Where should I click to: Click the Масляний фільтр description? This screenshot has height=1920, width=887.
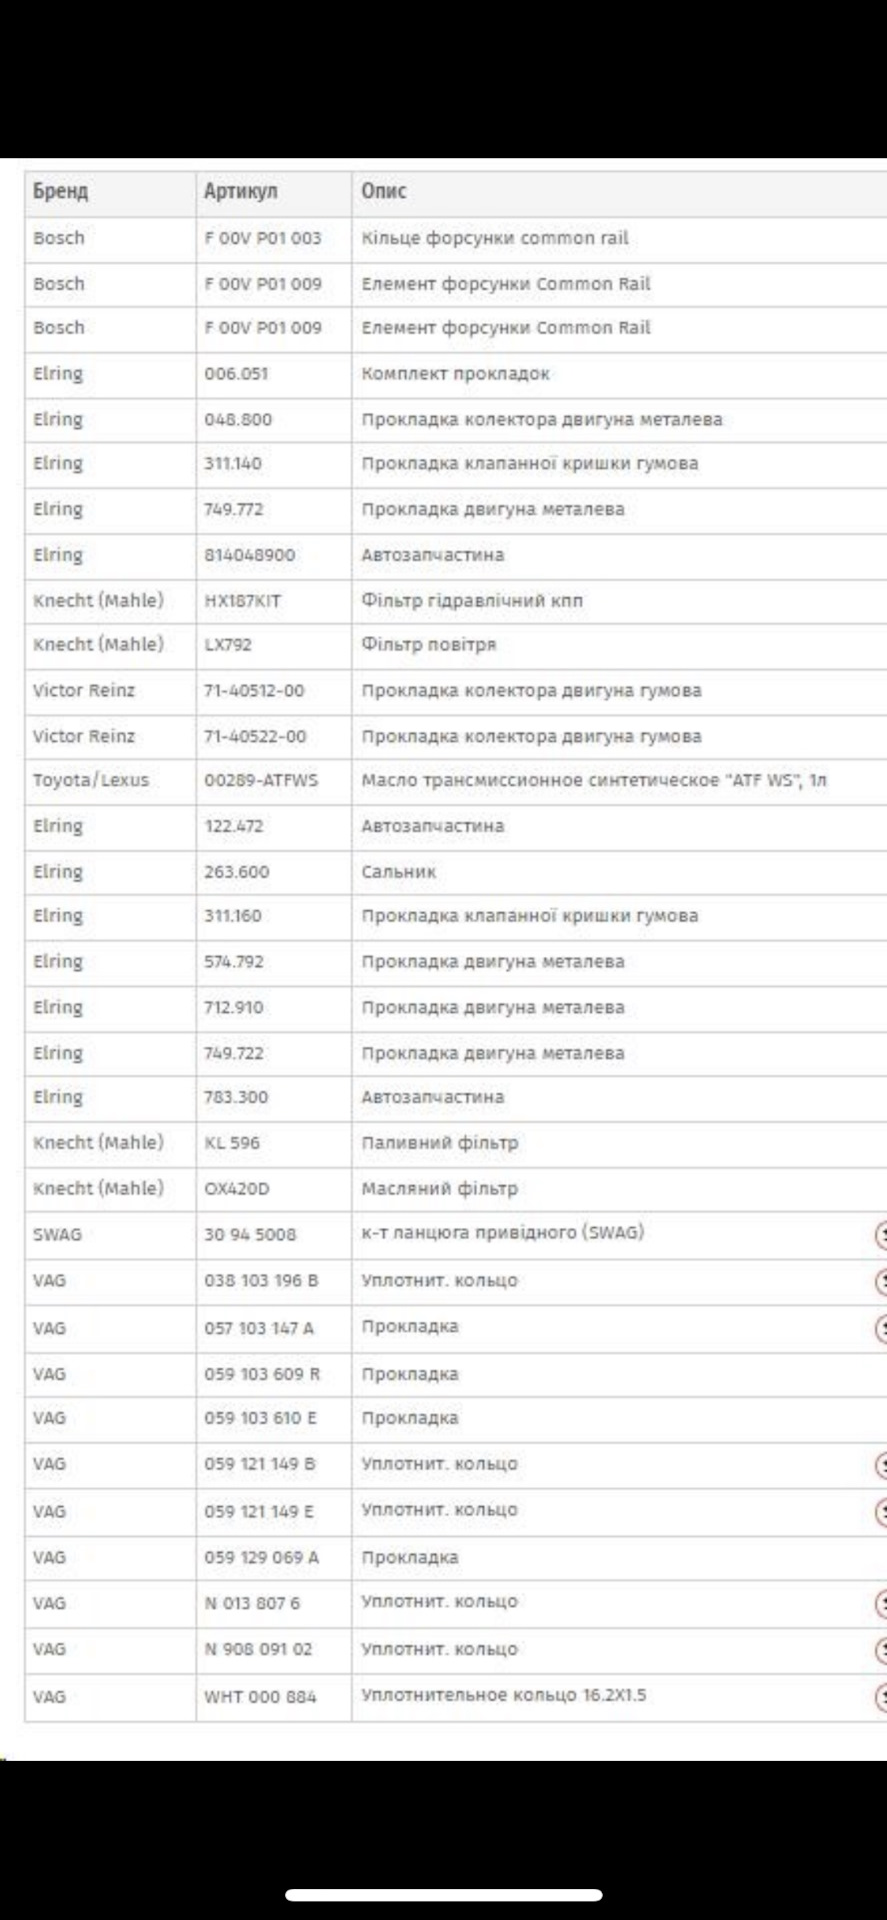tap(440, 1189)
